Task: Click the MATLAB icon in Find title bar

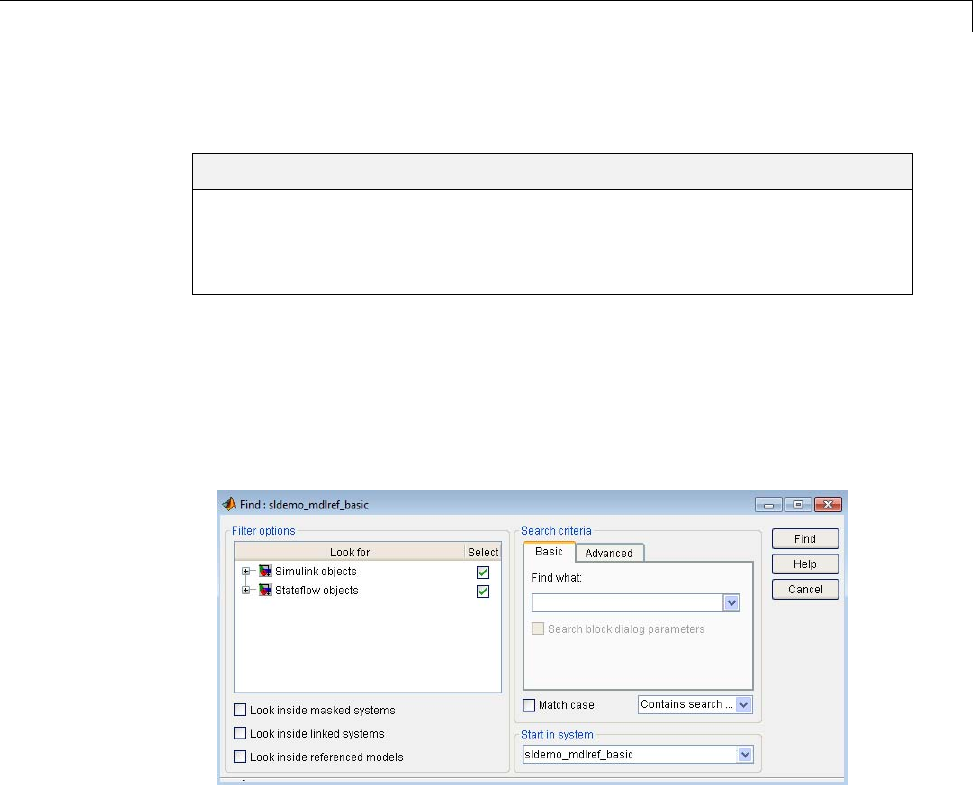Action: (x=229, y=504)
